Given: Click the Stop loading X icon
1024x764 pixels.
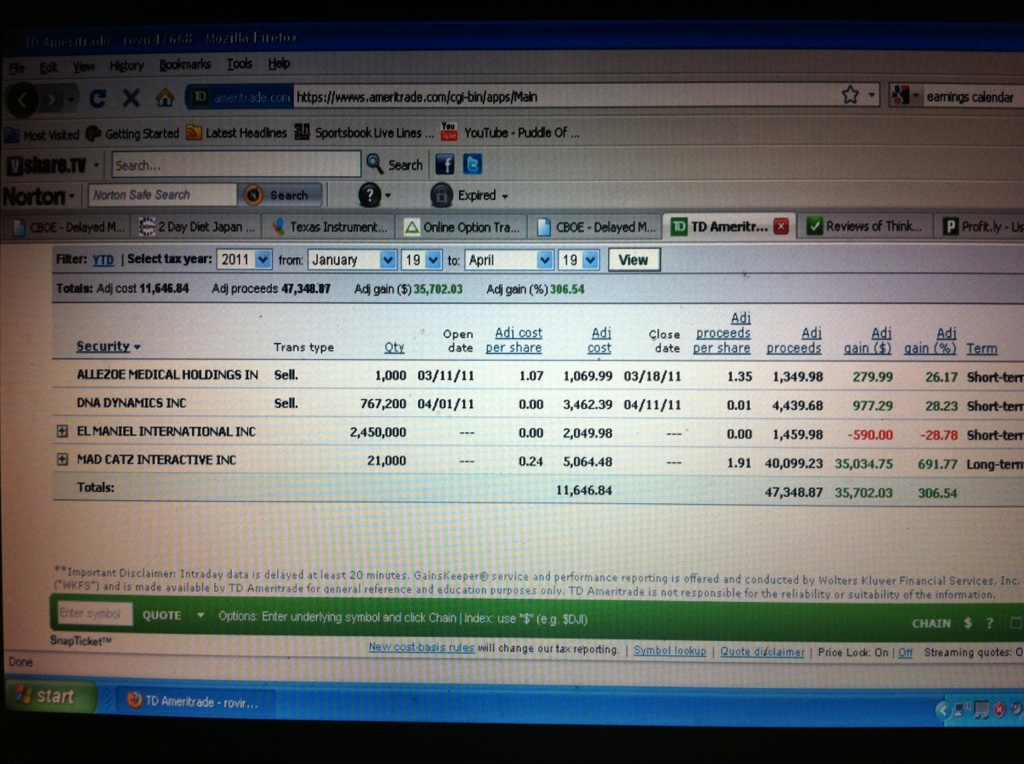Looking at the screenshot, I should [x=131, y=99].
